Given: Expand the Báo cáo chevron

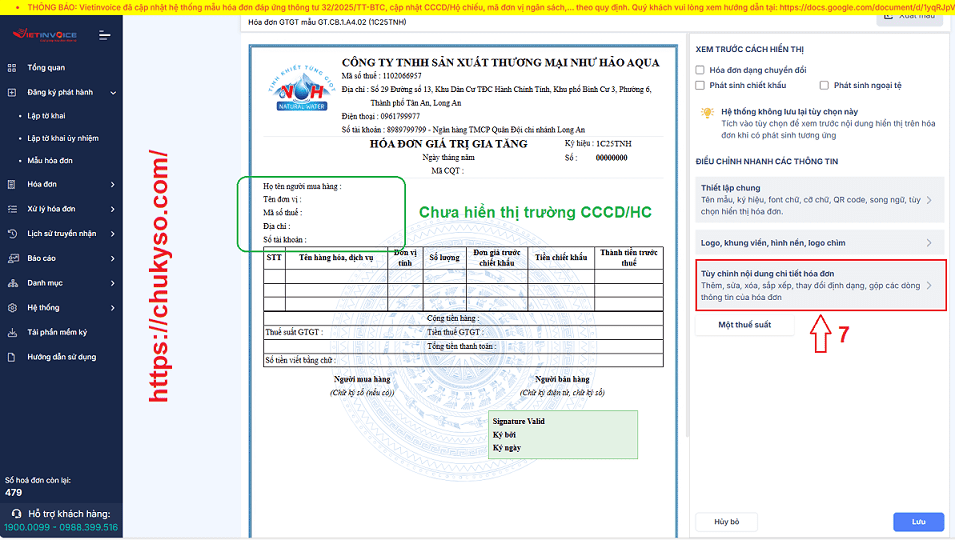Looking at the screenshot, I should pos(113,258).
